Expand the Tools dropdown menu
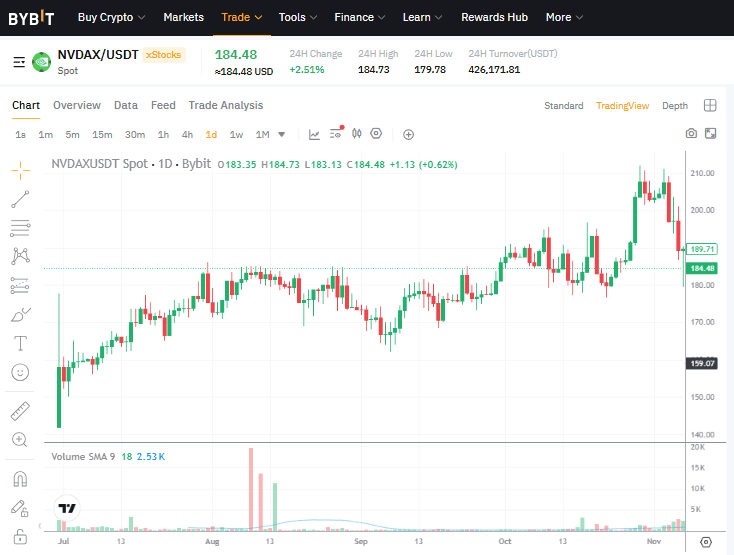The image size is (734, 555). point(298,17)
